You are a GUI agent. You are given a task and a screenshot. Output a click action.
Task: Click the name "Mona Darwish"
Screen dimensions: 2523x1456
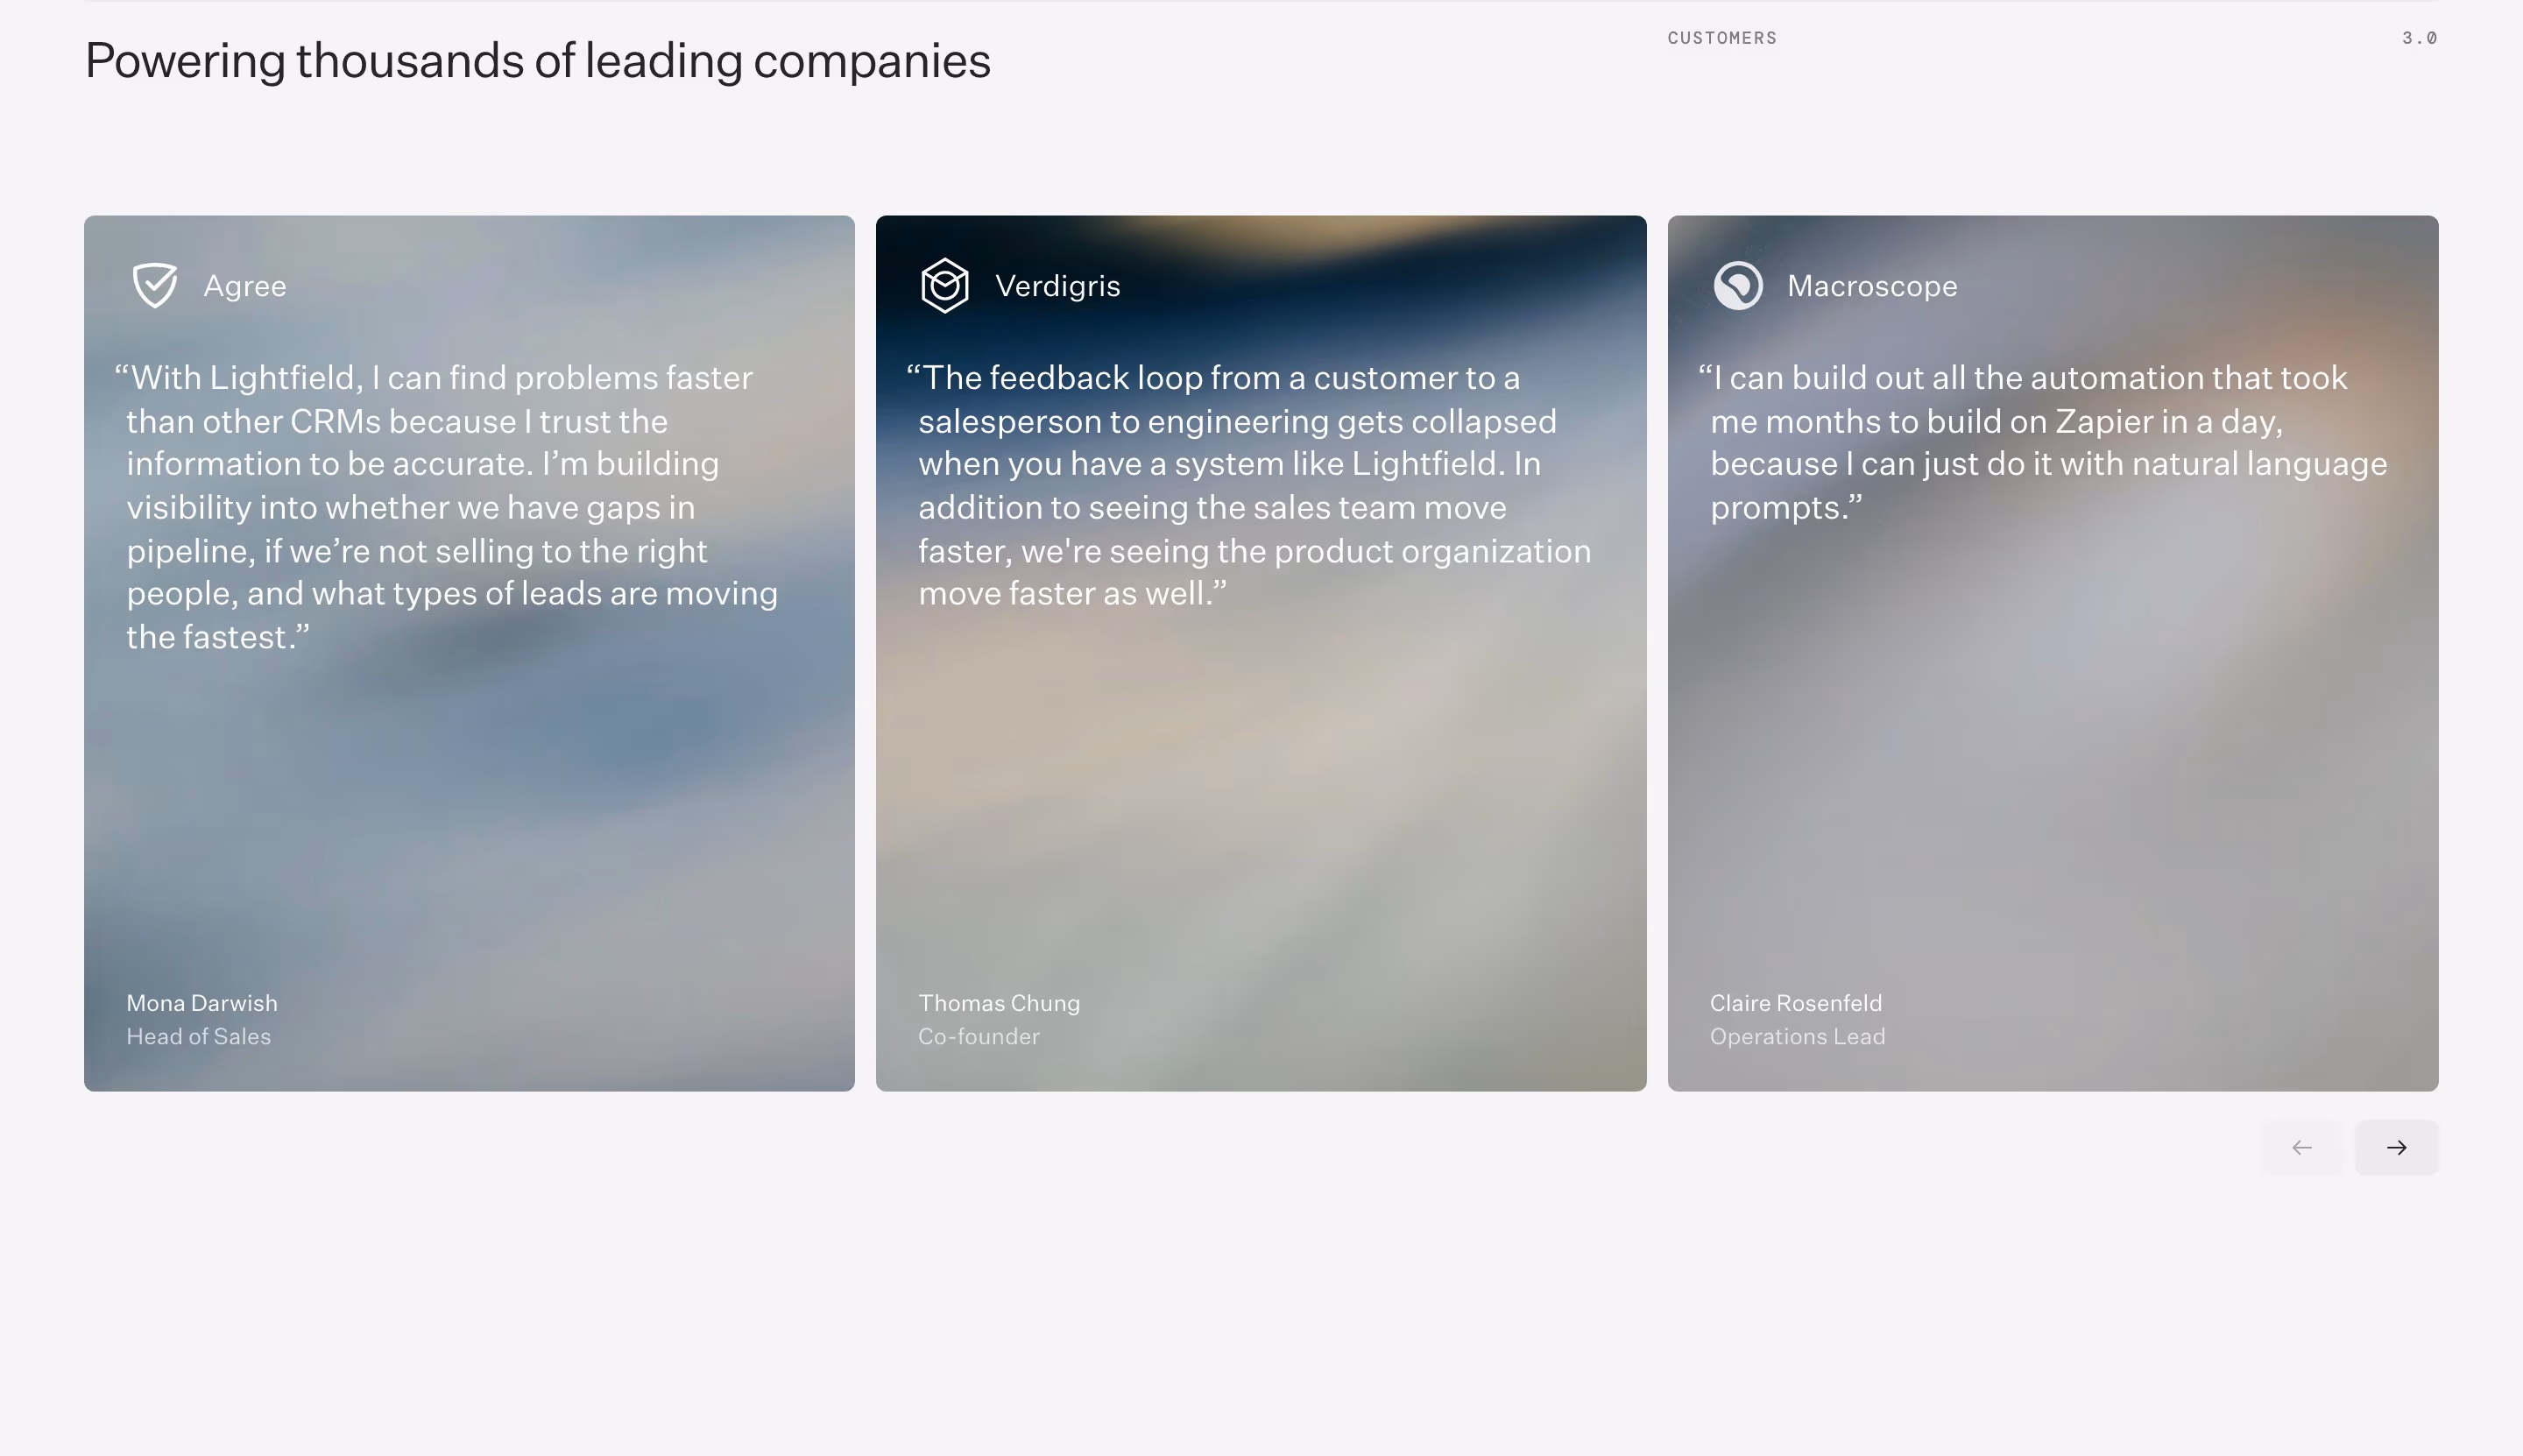[x=202, y=1003]
